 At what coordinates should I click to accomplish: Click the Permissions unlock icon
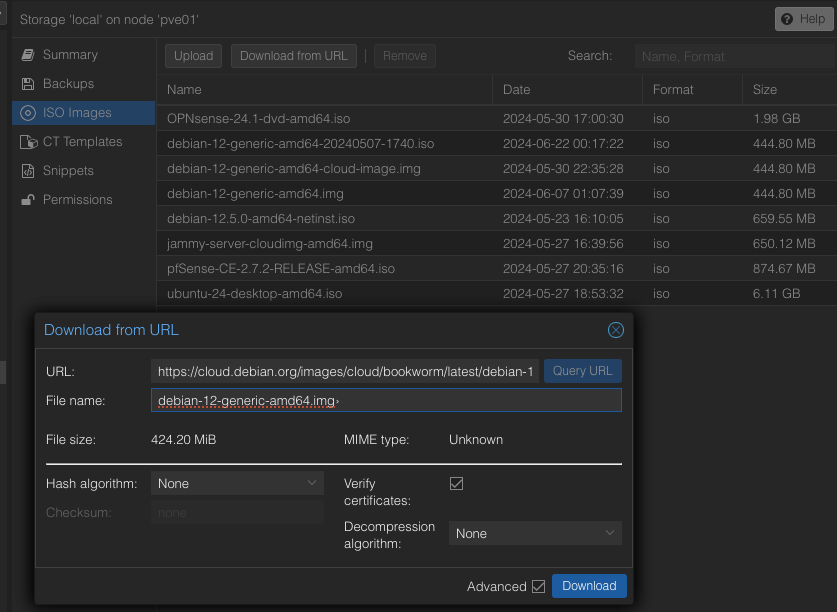tap(27, 200)
